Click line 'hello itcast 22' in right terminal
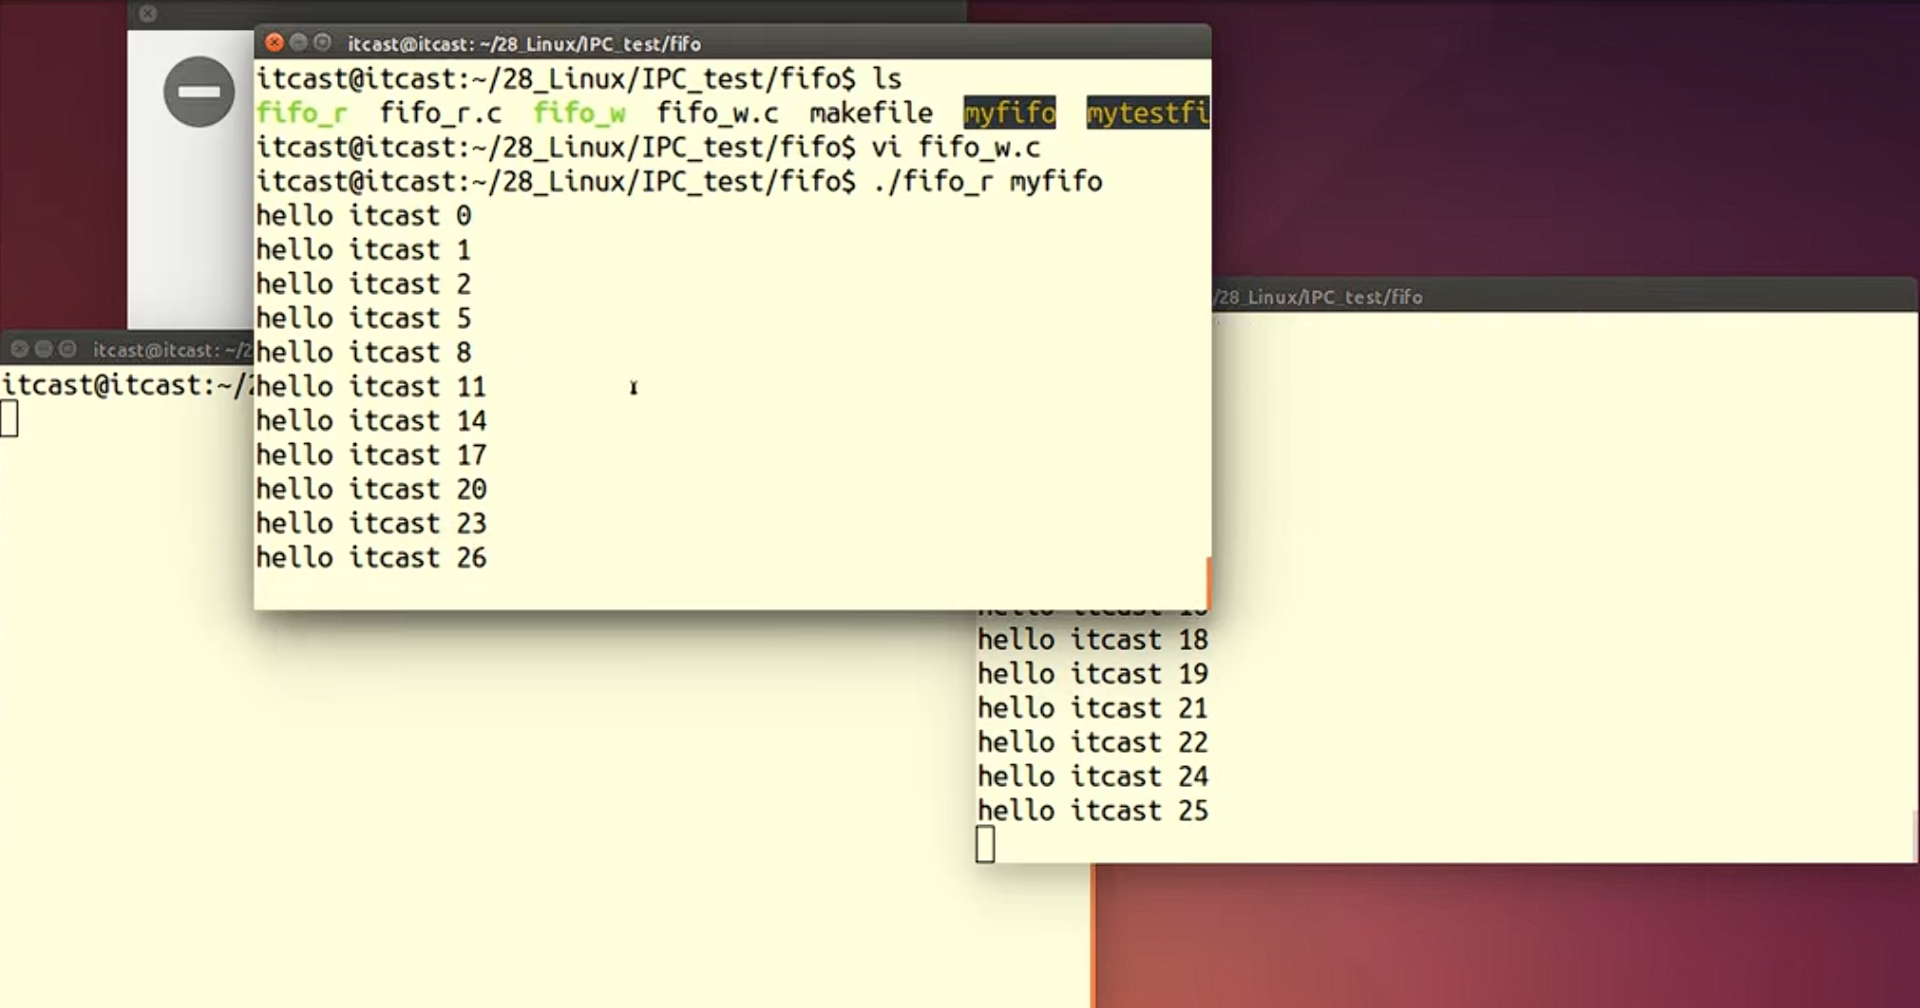 tap(1093, 742)
